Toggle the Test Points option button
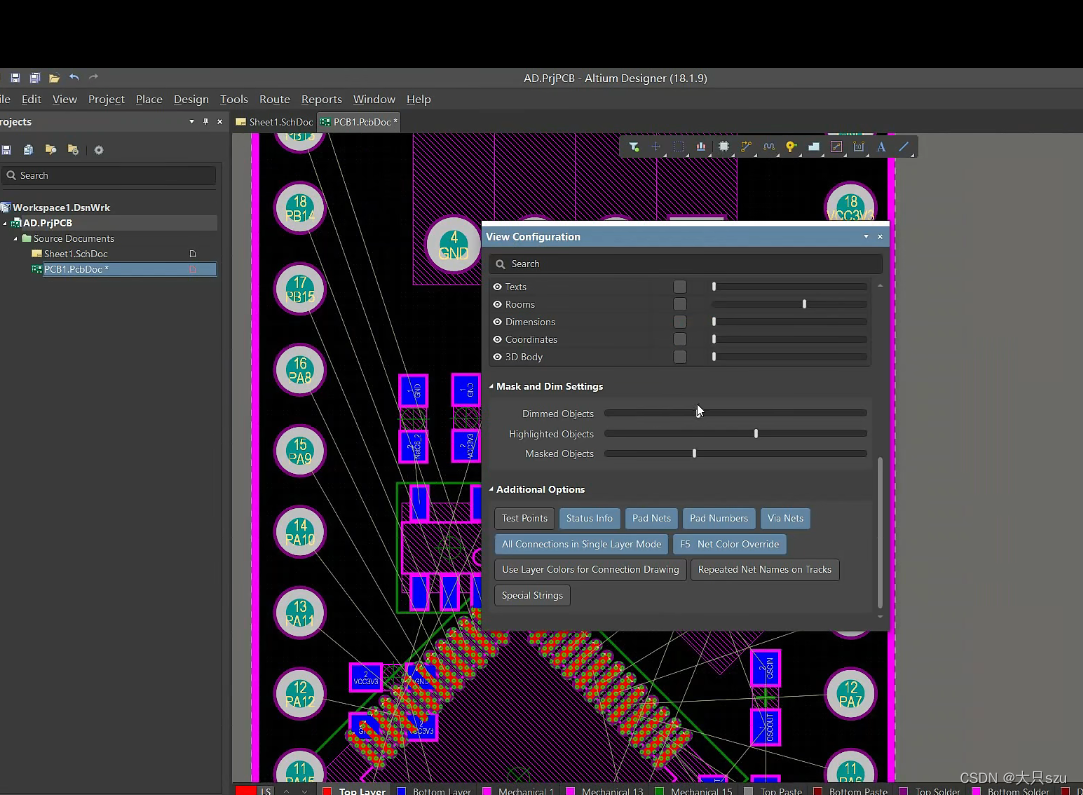The width and height of the screenshot is (1083, 795). coord(525,518)
